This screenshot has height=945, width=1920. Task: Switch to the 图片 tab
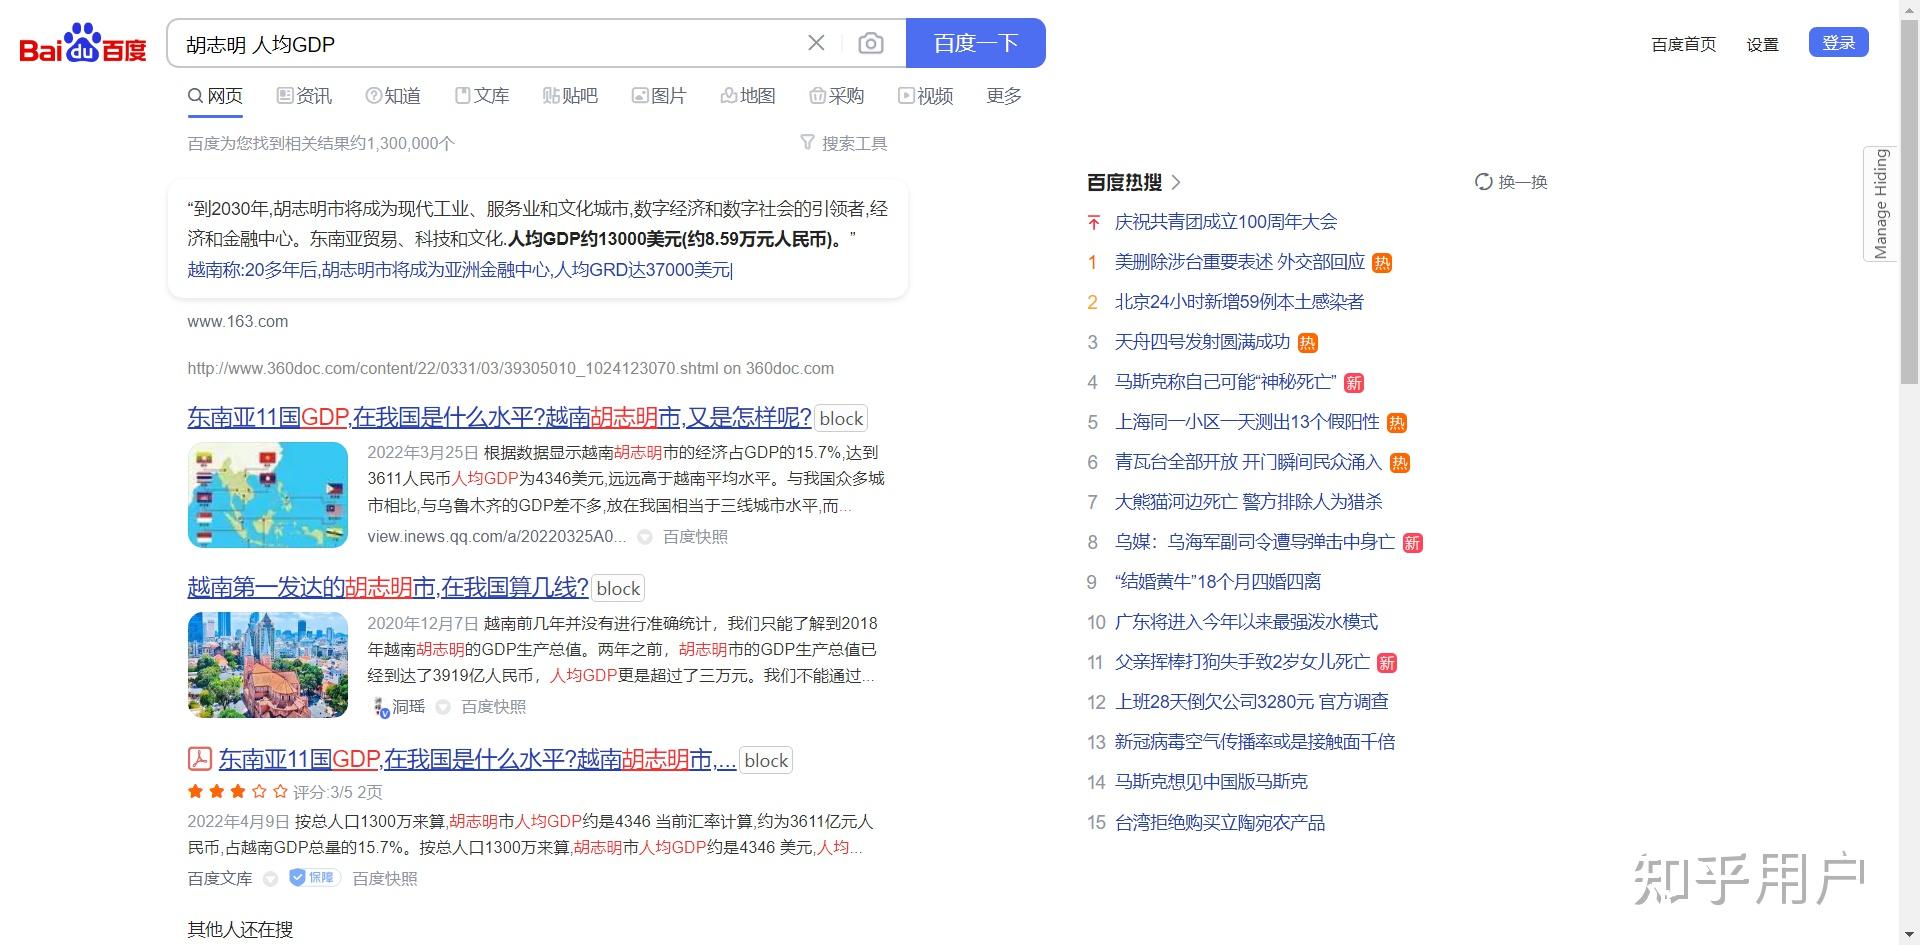click(659, 96)
